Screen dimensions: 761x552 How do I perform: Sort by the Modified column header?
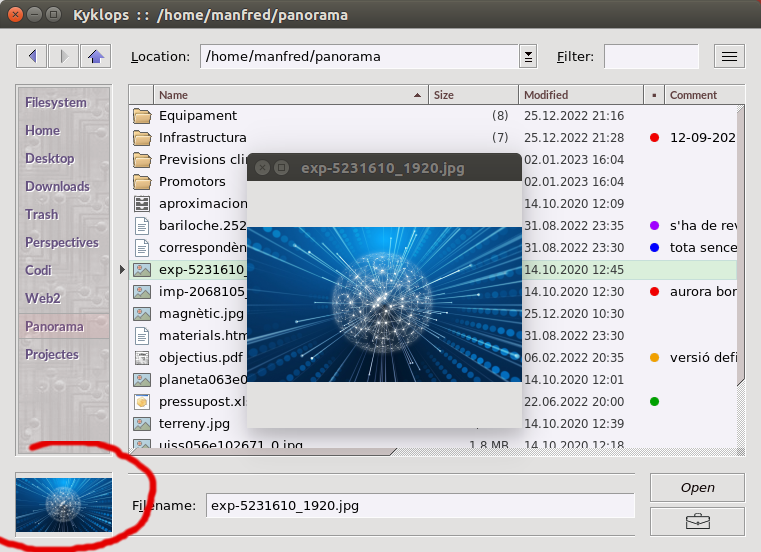coord(580,95)
